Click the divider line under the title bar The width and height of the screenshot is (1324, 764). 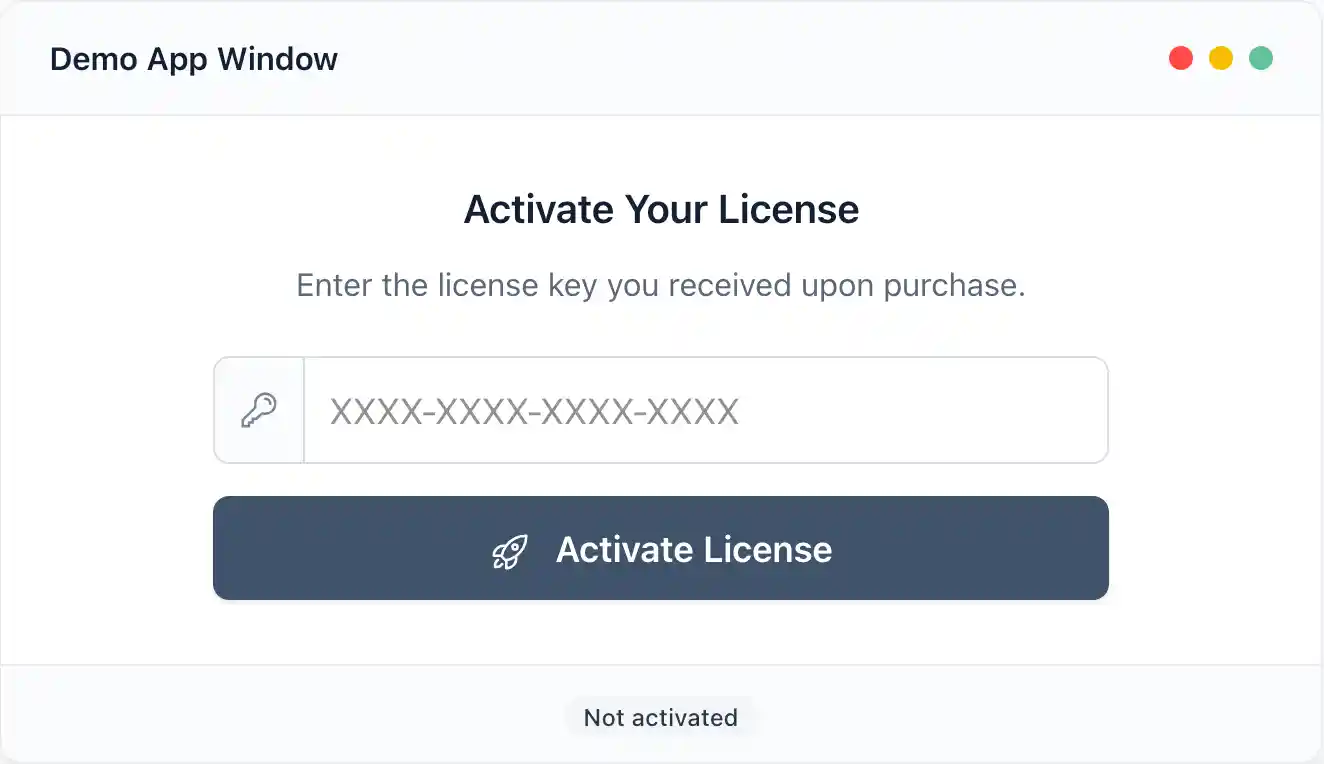point(660,115)
